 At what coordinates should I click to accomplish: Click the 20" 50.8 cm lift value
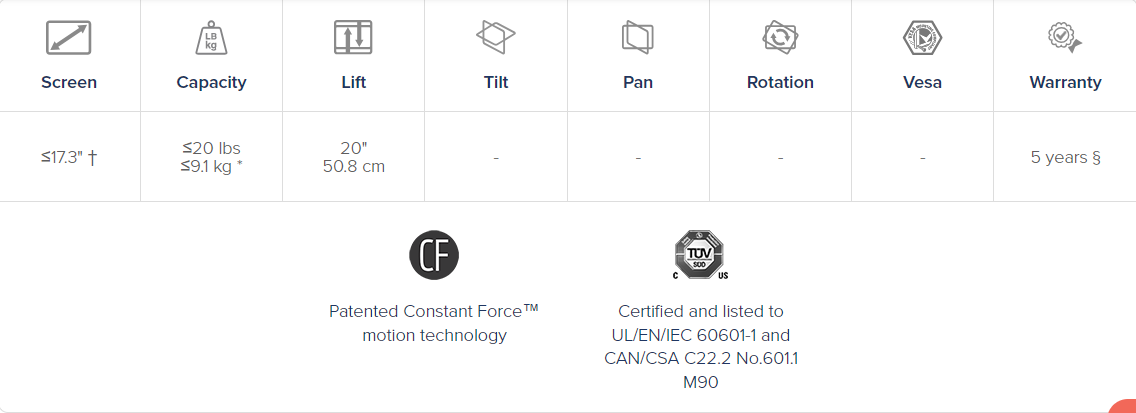click(x=354, y=157)
